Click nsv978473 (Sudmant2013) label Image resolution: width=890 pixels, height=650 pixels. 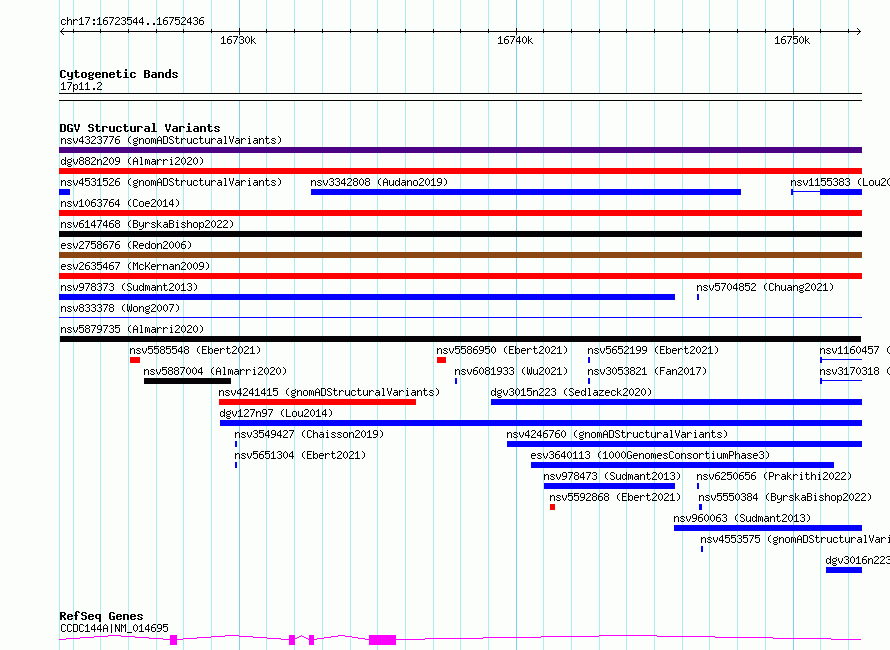[612, 476]
